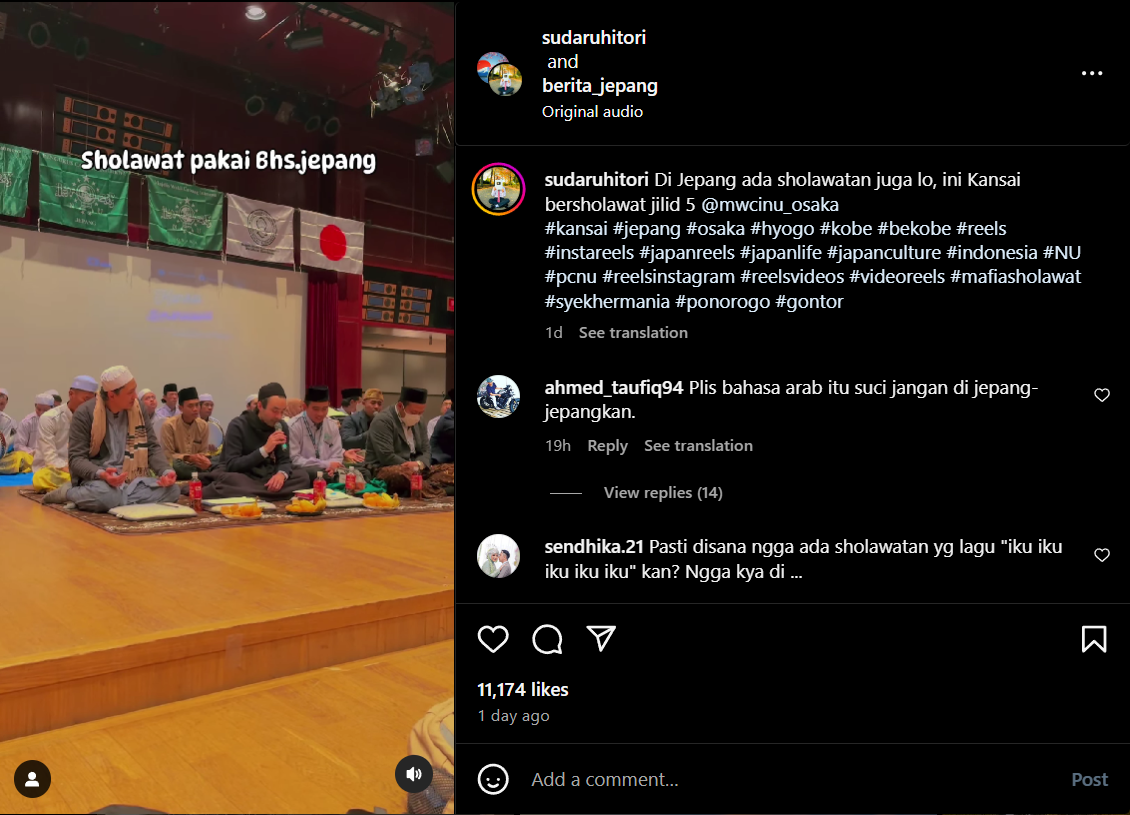Reply to ahmed_taufiq94's comment
This screenshot has height=815, width=1130.
tap(607, 445)
